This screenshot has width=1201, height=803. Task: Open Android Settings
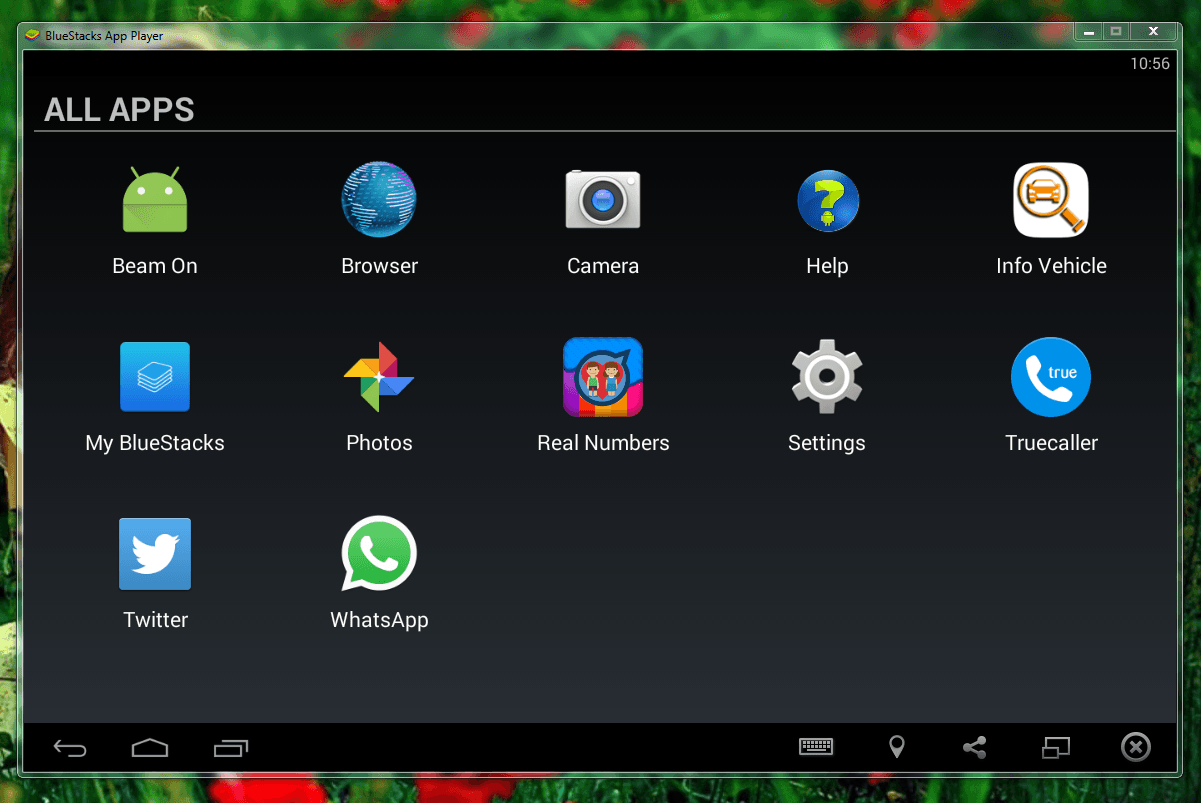[827, 377]
